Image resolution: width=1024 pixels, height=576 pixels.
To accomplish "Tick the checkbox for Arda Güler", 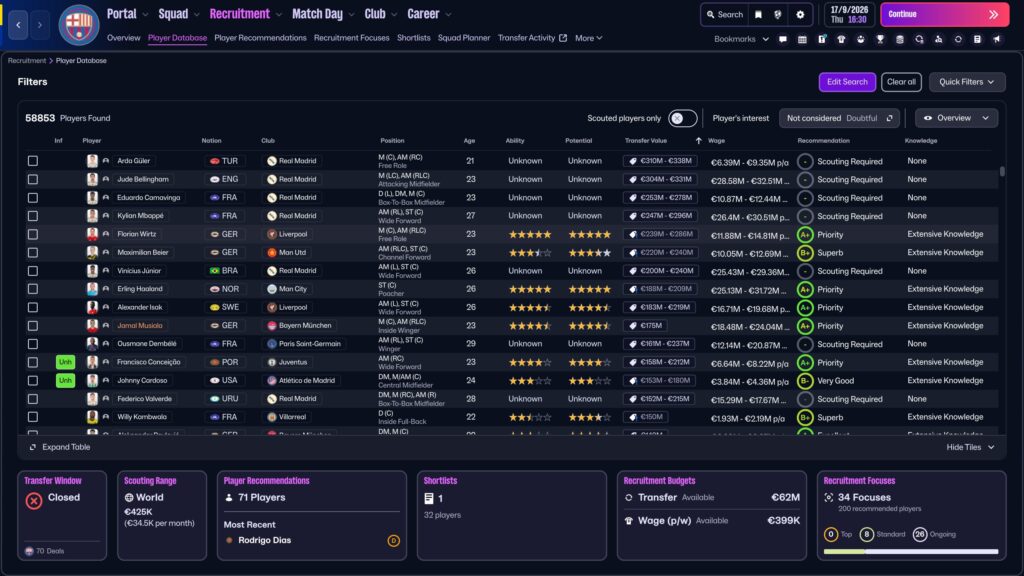I will pyautogui.click(x=33, y=161).
